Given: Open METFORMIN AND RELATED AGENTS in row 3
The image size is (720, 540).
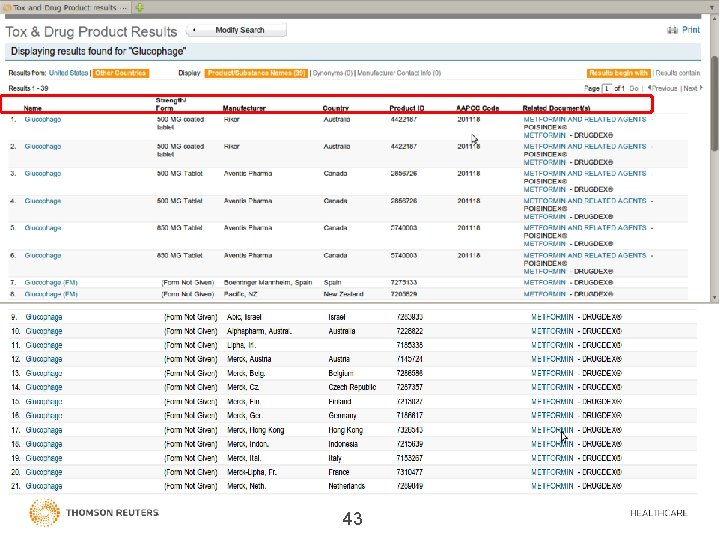Looking at the screenshot, I should pos(585,174).
